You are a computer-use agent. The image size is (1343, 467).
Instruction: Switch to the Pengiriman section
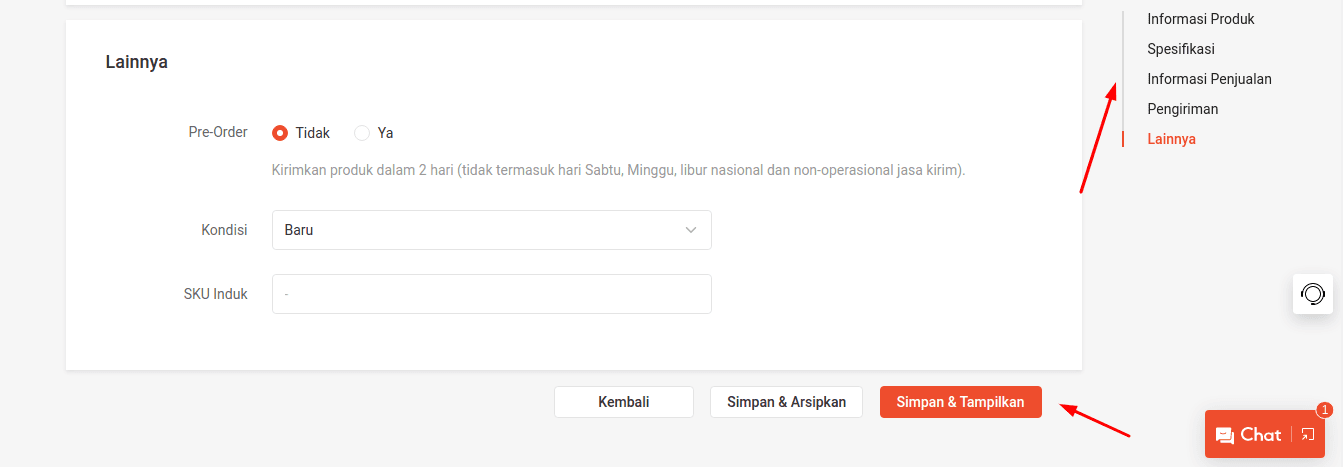tap(1182, 109)
